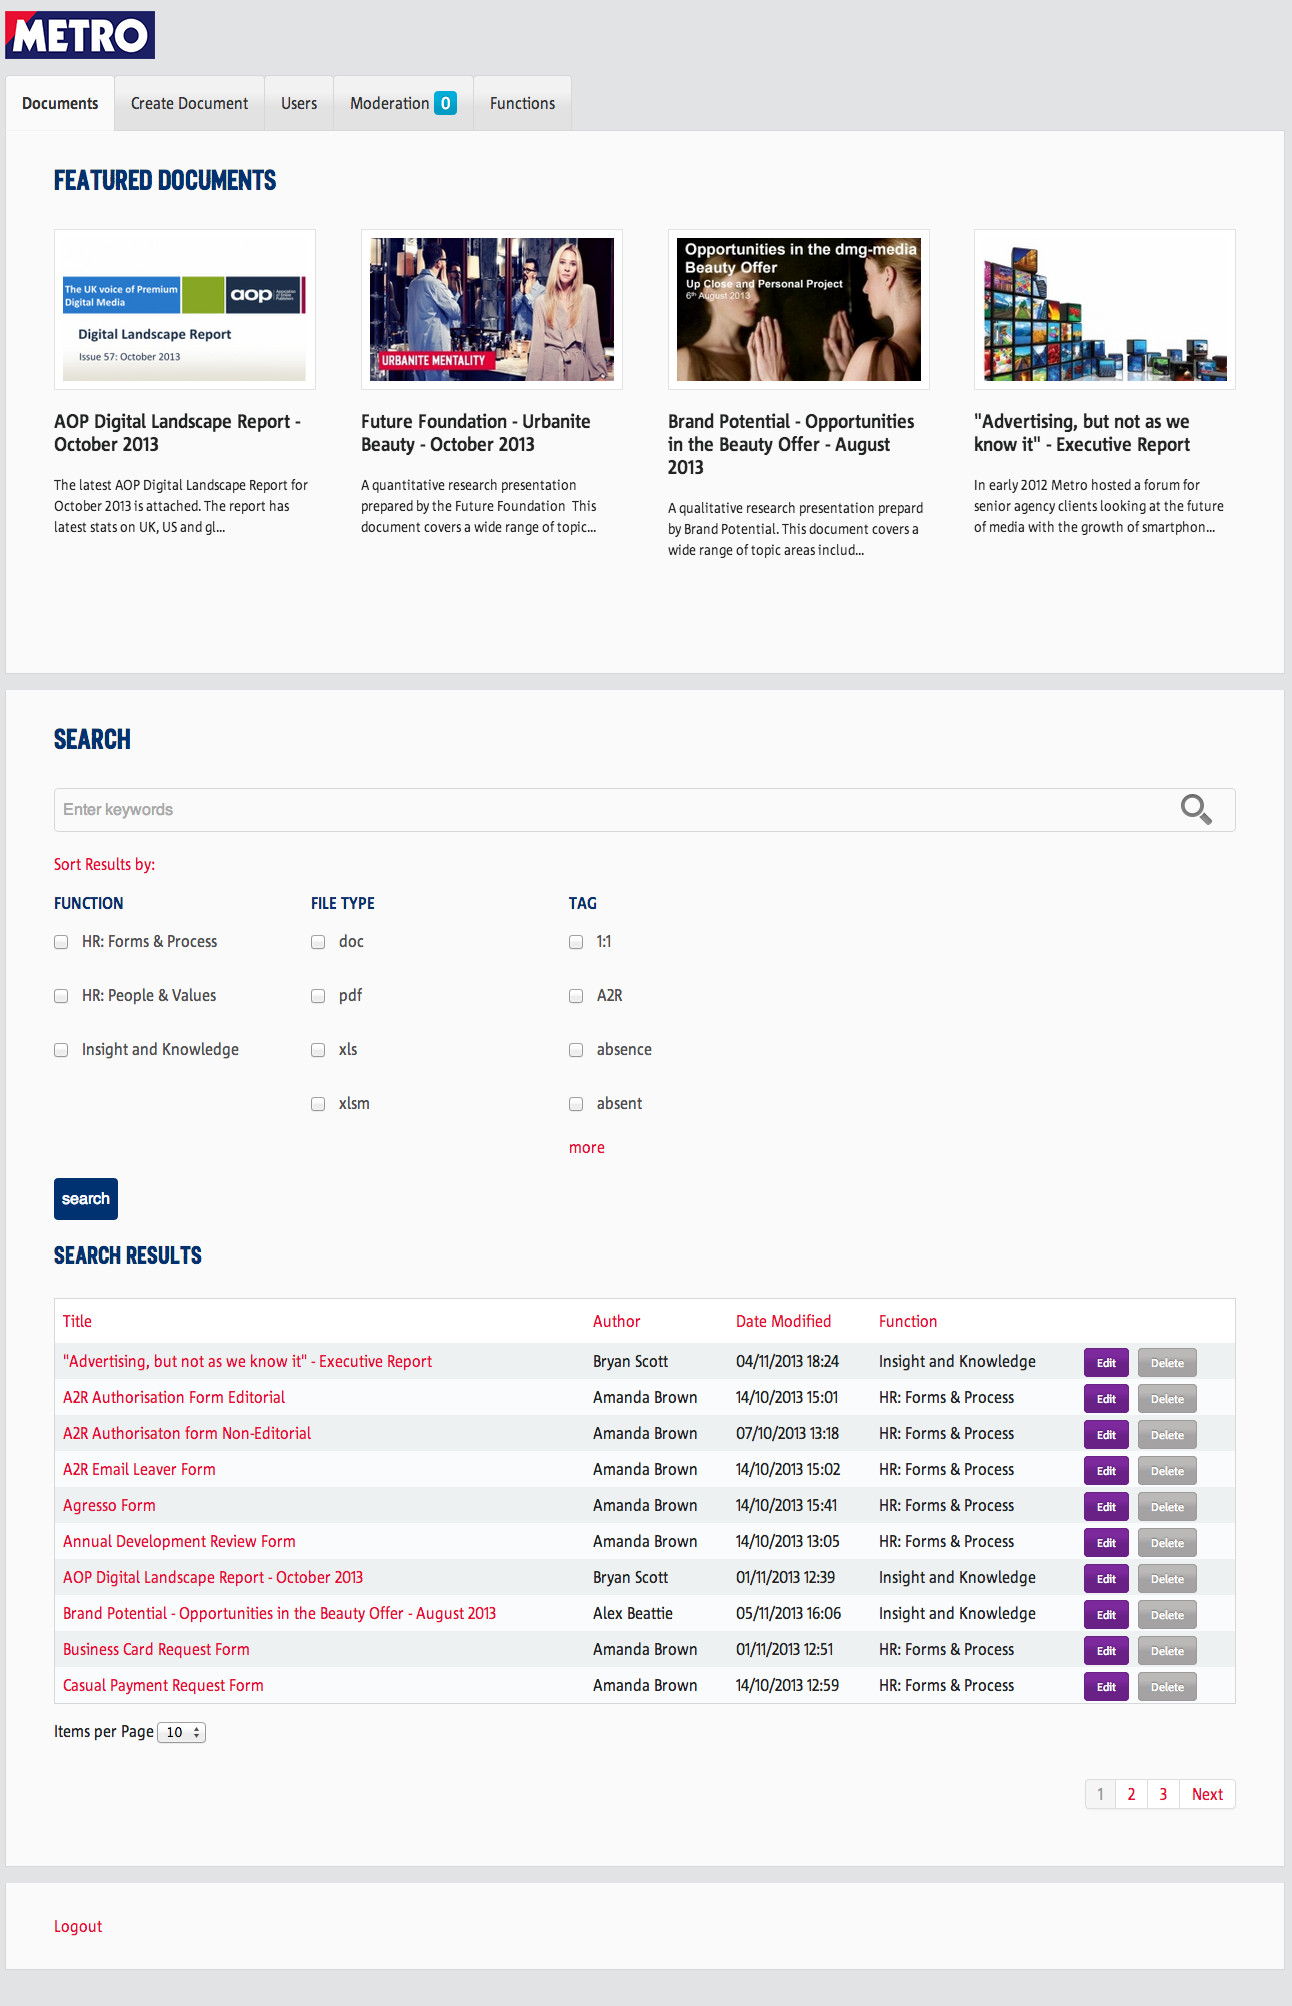This screenshot has width=1292, height=2006.
Task: Tick the pdf file type checkbox
Action: [x=318, y=996]
